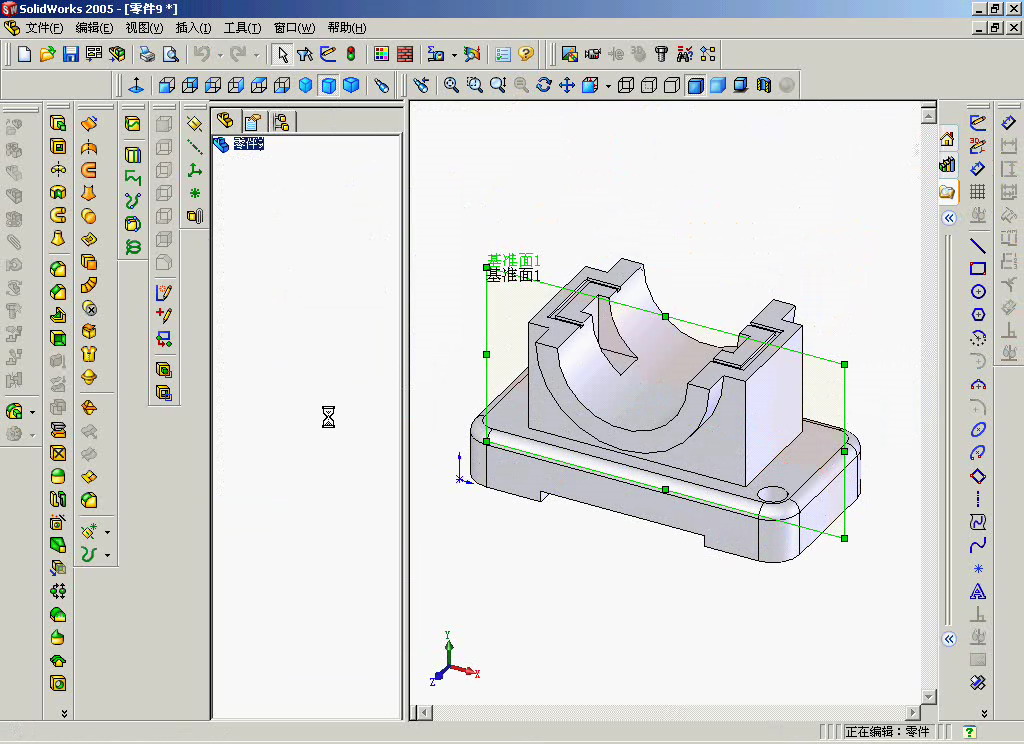The width and height of the screenshot is (1024, 744).
Task: Open the 工具(T) menu
Action: [242, 27]
